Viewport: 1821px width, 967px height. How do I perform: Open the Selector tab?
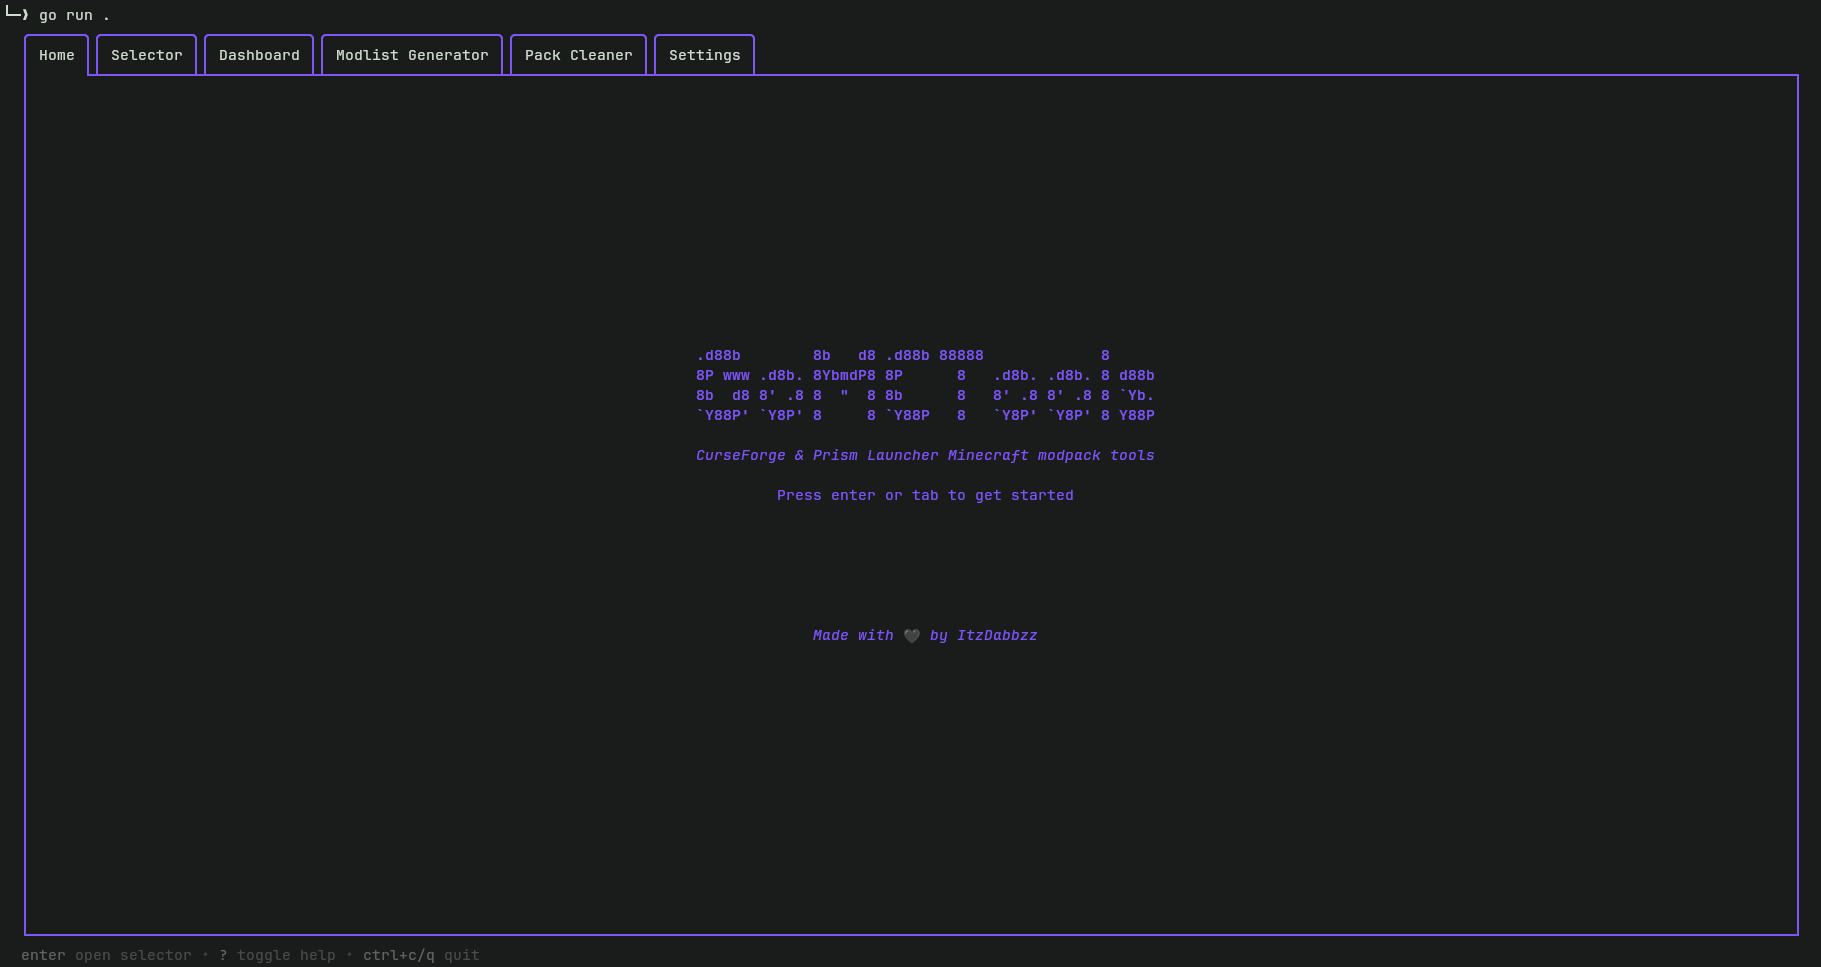pos(147,55)
